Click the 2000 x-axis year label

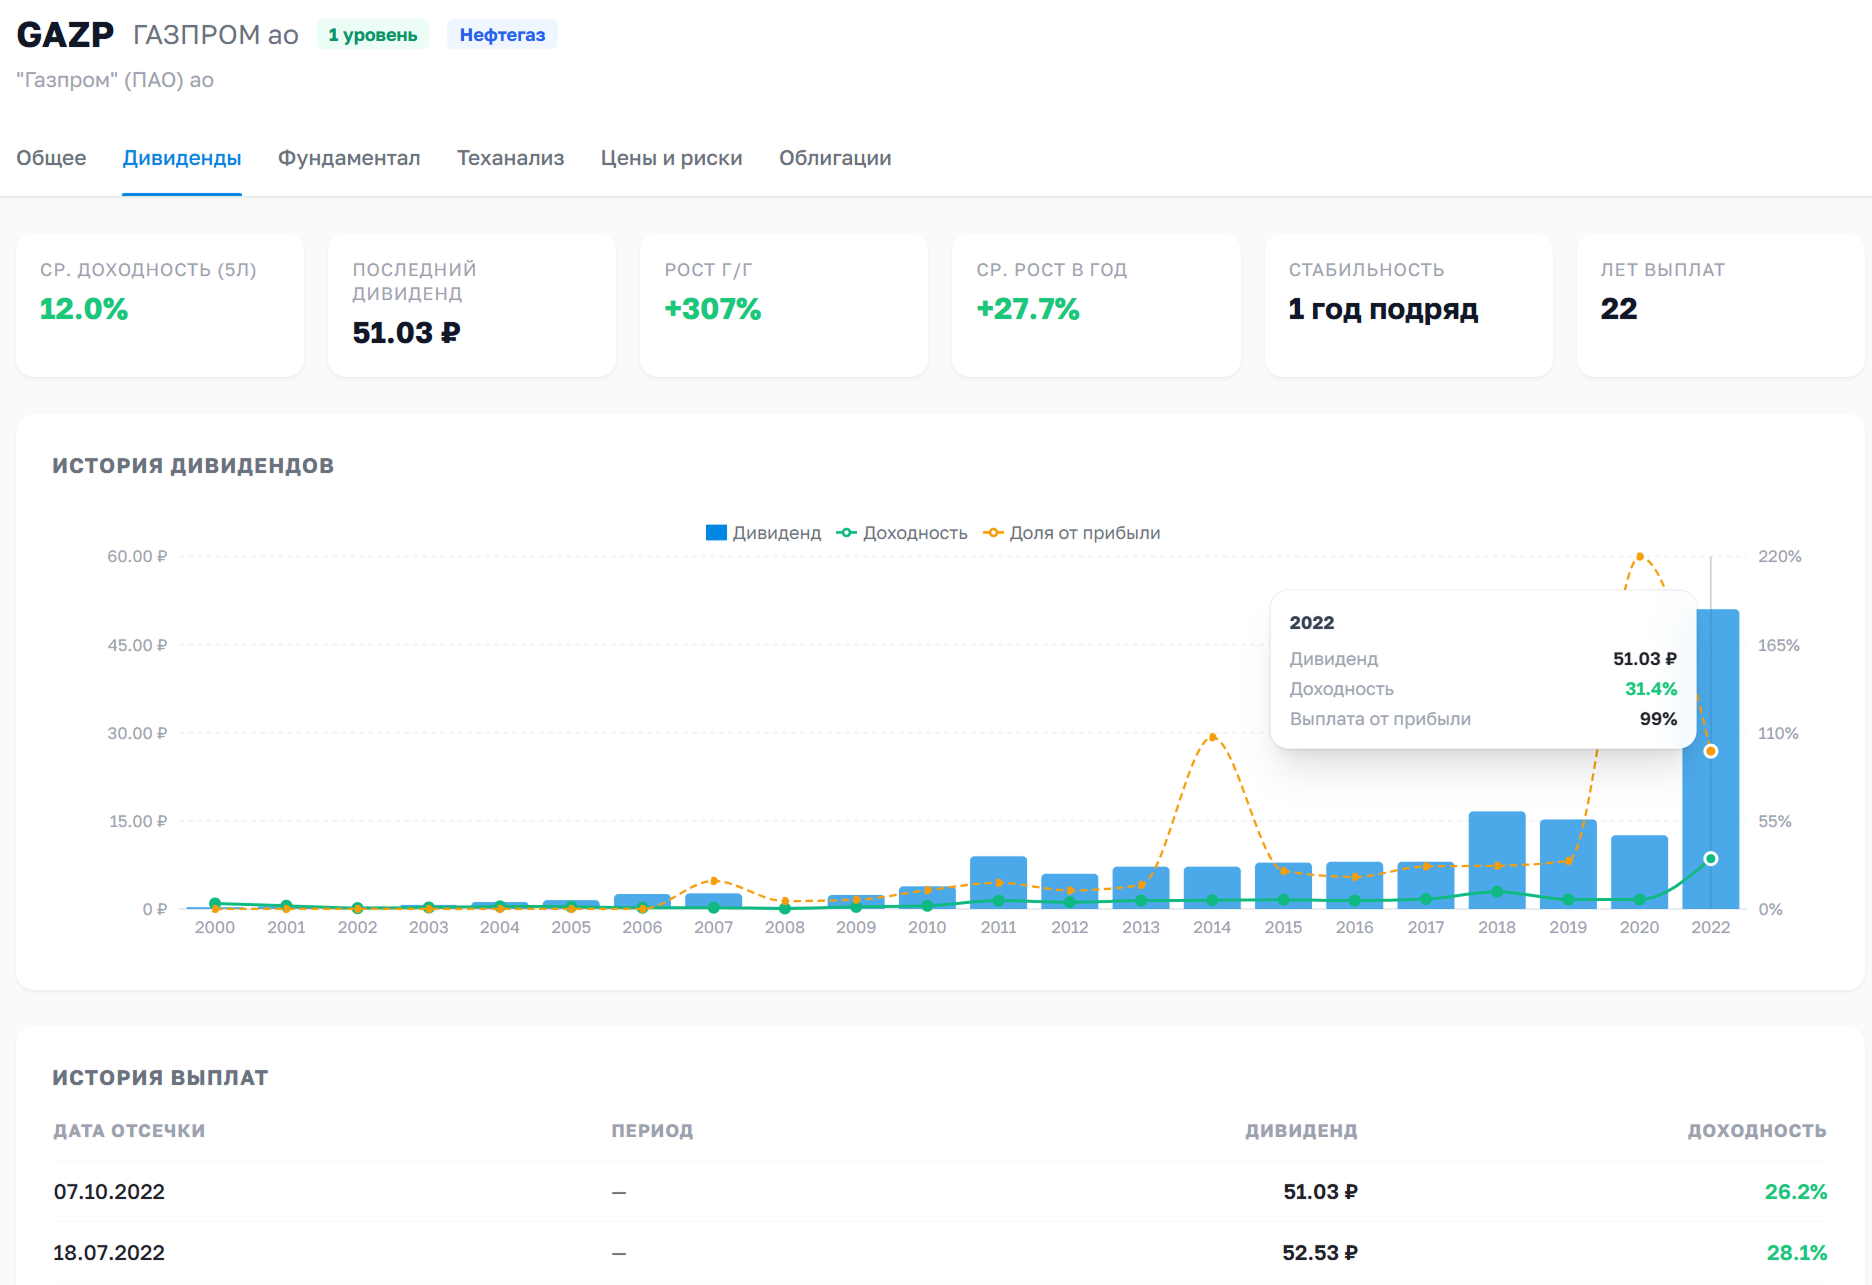tap(215, 928)
